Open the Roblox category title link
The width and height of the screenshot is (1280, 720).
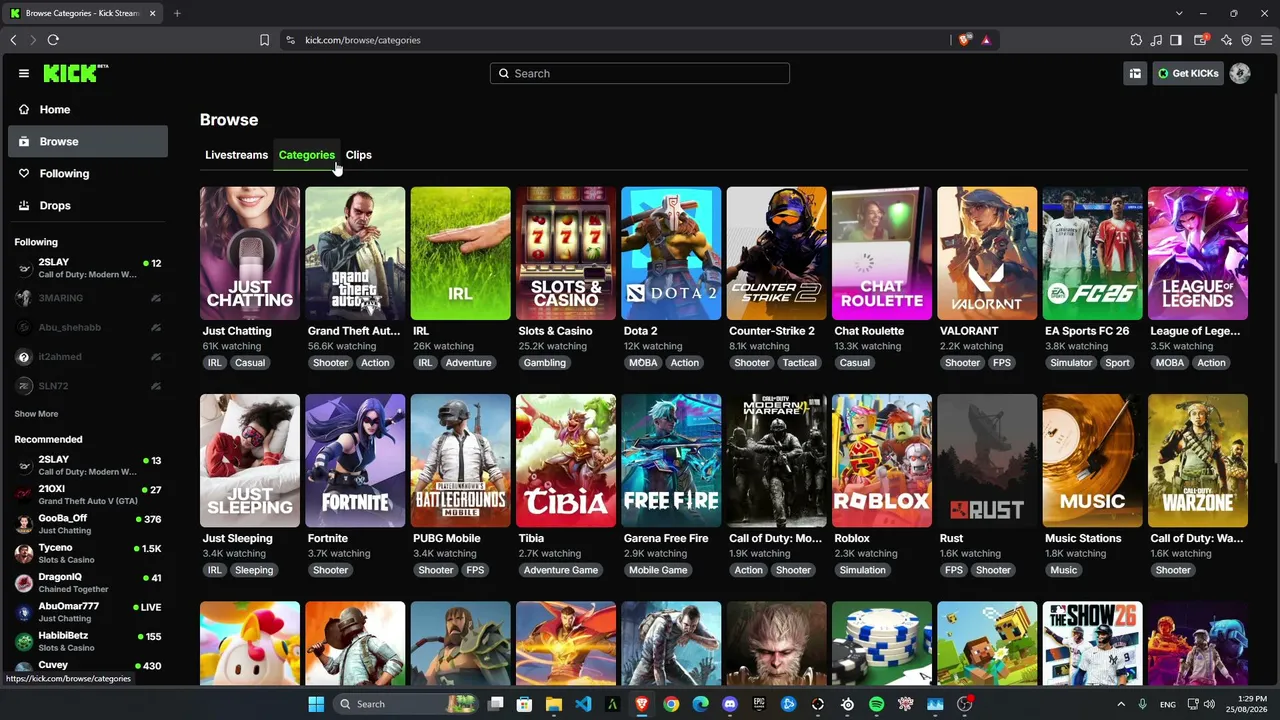click(x=852, y=538)
